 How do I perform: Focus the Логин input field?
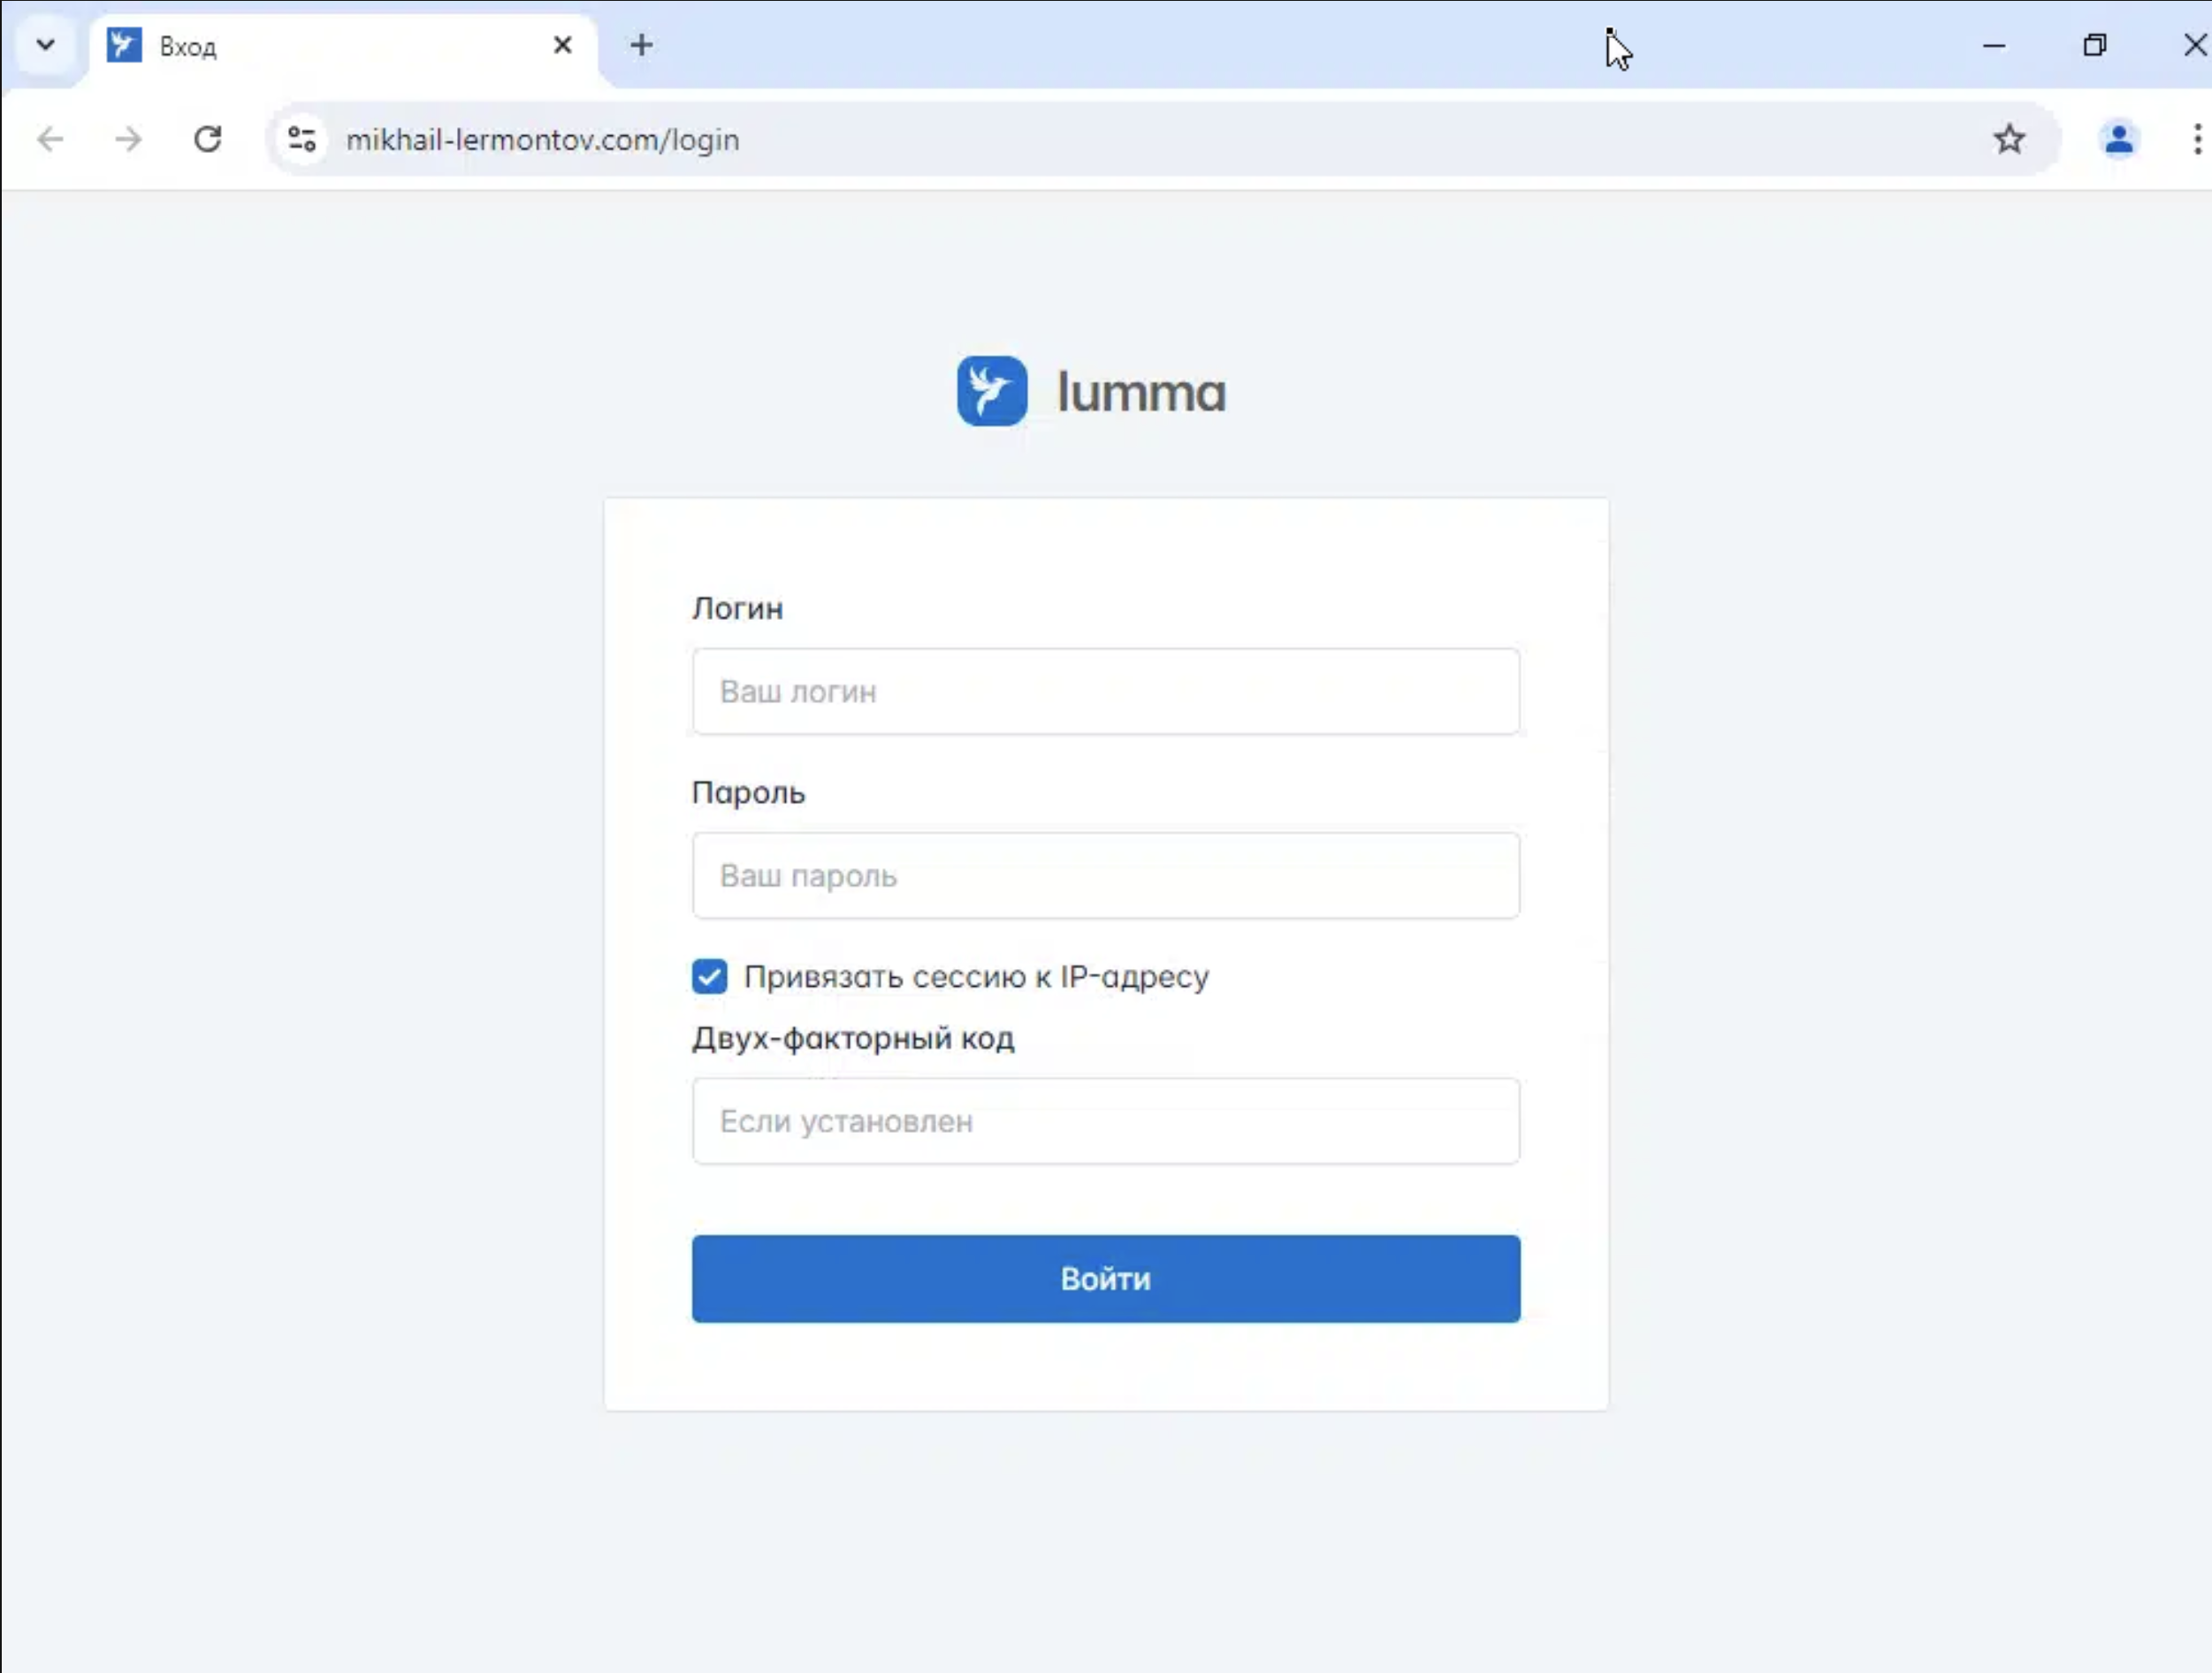click(1105, 691)
